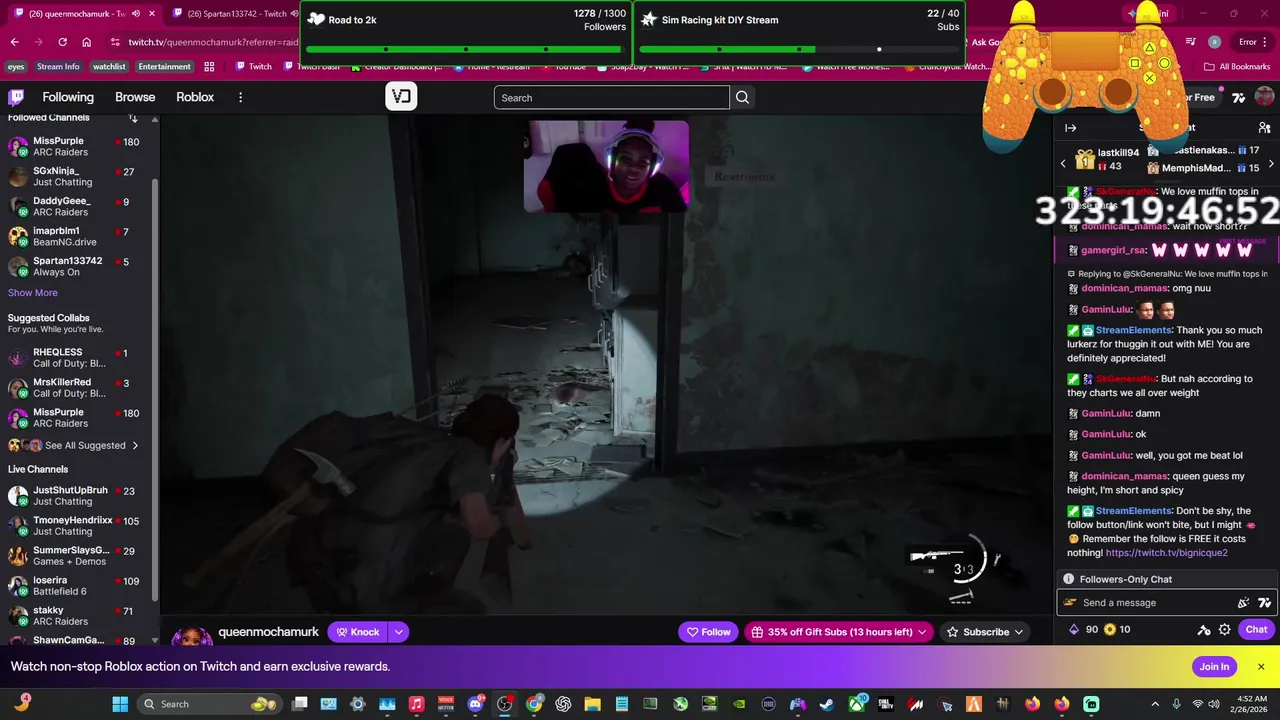This screenshot has width=1280, height=720.
Task: Show hidden system tray icons
Action: 1155,704
